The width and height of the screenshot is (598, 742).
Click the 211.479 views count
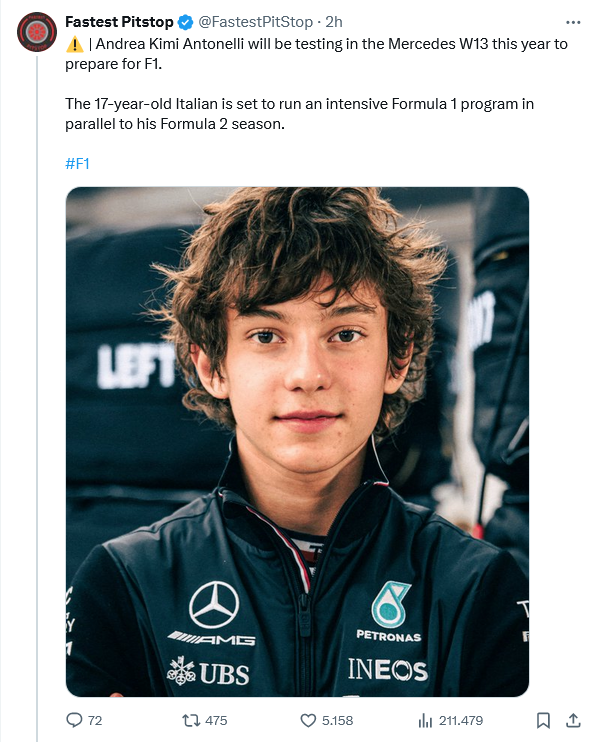click(x=461, y=720)
